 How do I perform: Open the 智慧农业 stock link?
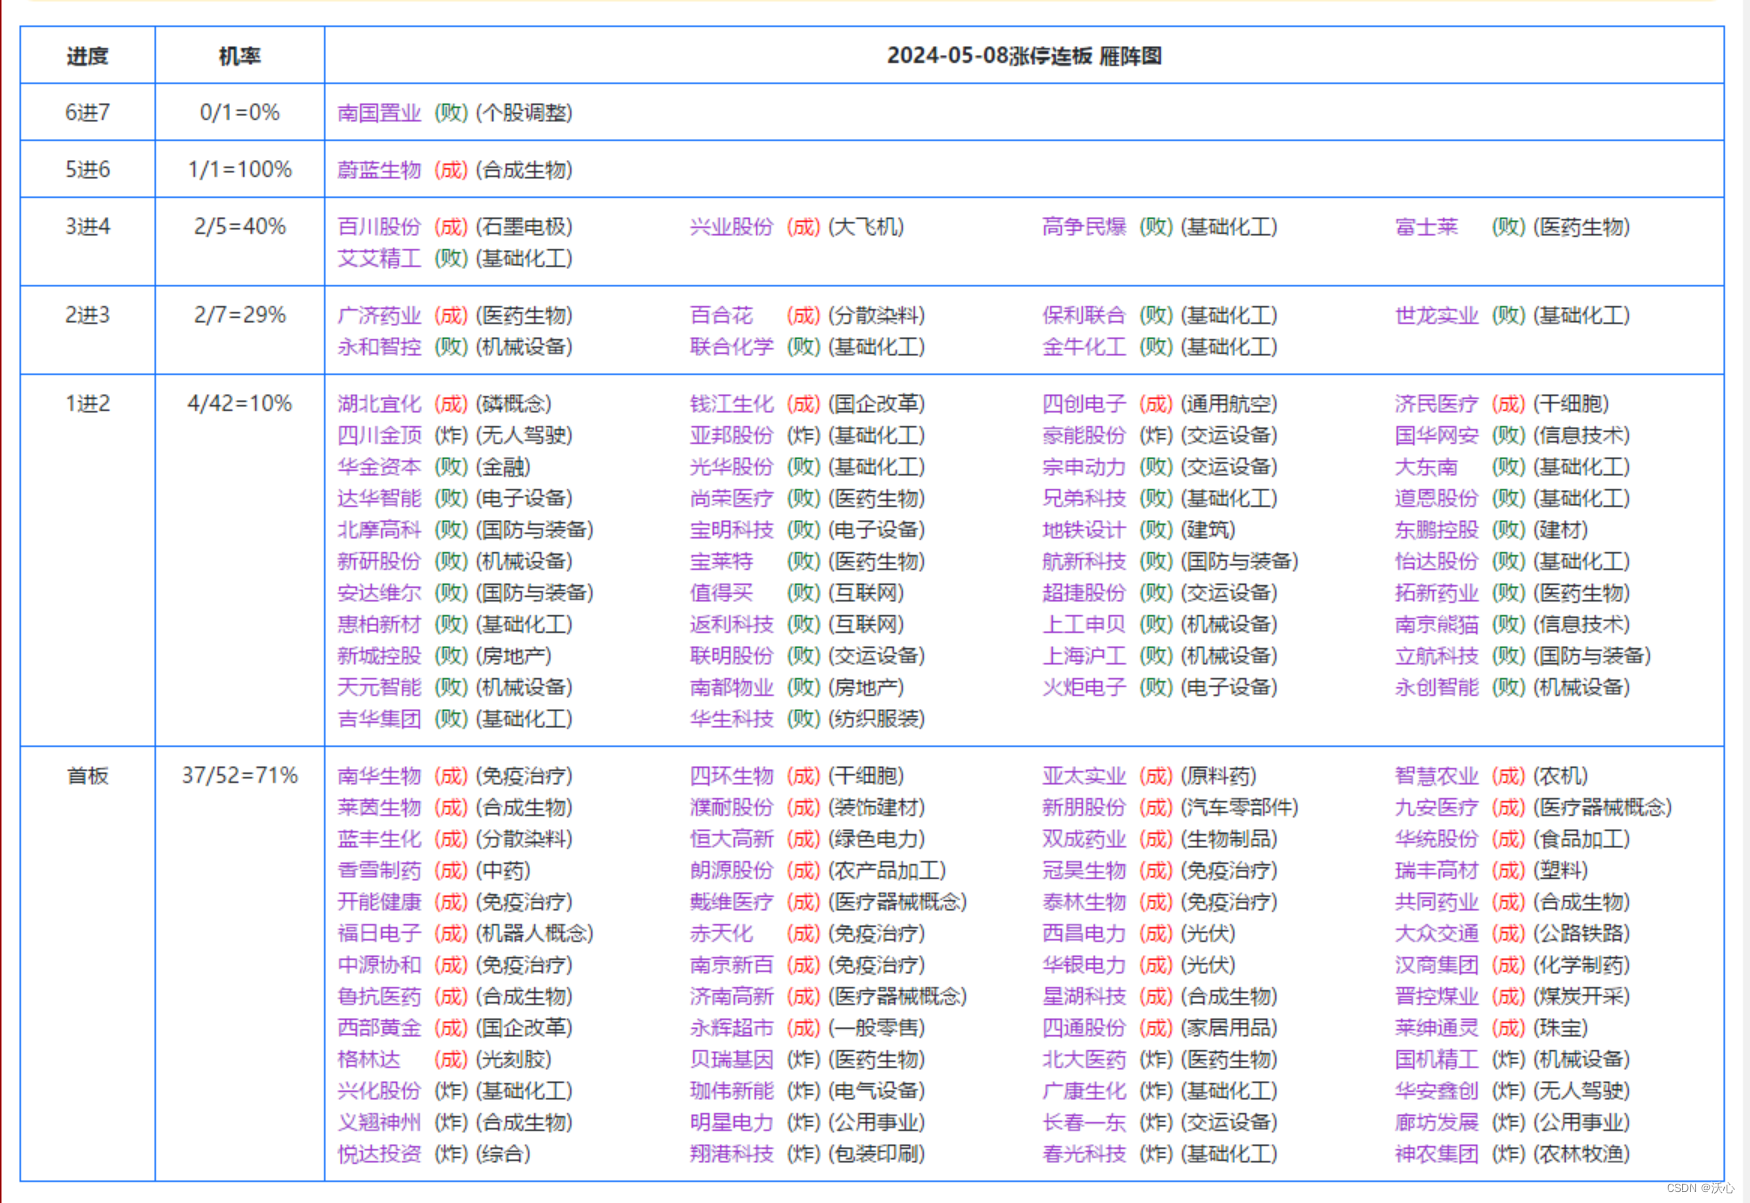click(1437, 776)
